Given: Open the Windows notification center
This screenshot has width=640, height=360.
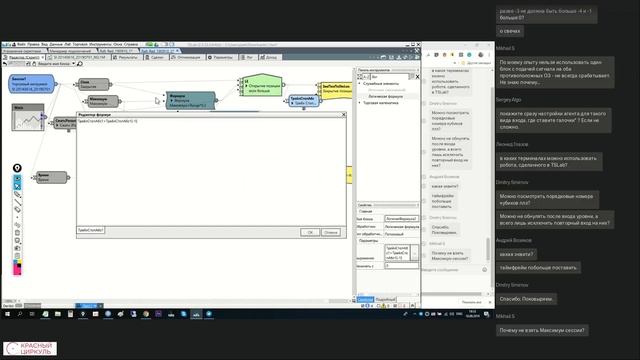Looking at the screenshot, I should (x=487, y=314).
